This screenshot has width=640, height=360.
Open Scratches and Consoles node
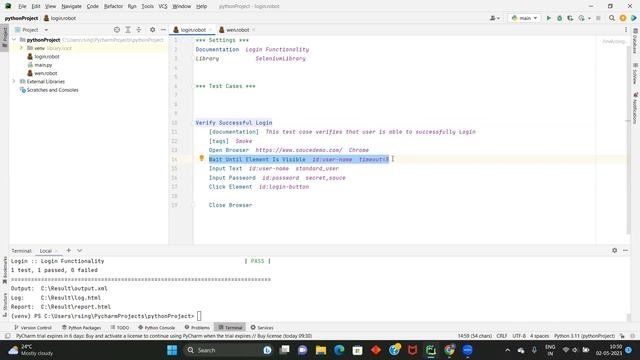pos(52,90)
